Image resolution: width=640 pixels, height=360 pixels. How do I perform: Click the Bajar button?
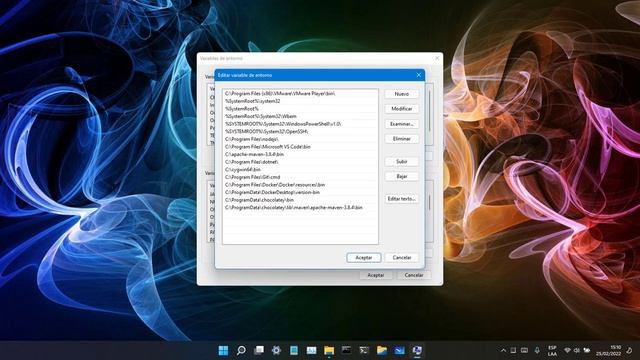point(402,176)
